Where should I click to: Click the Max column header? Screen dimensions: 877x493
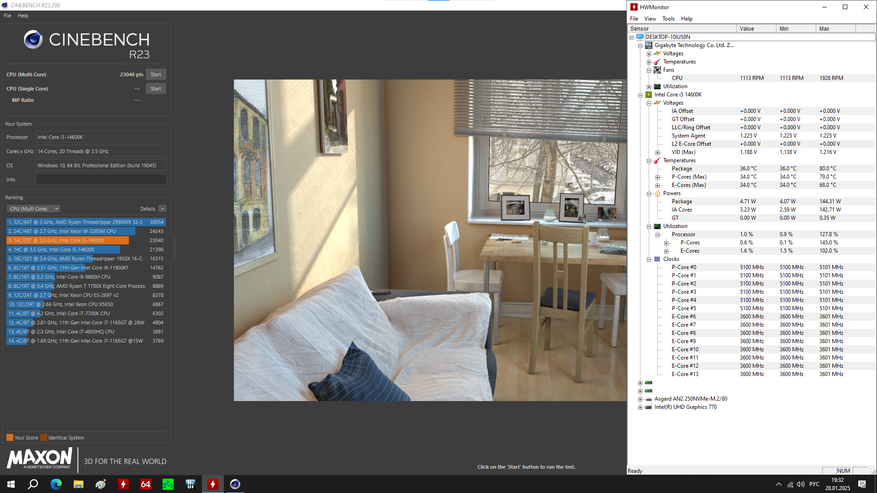[x=836, y=29]
